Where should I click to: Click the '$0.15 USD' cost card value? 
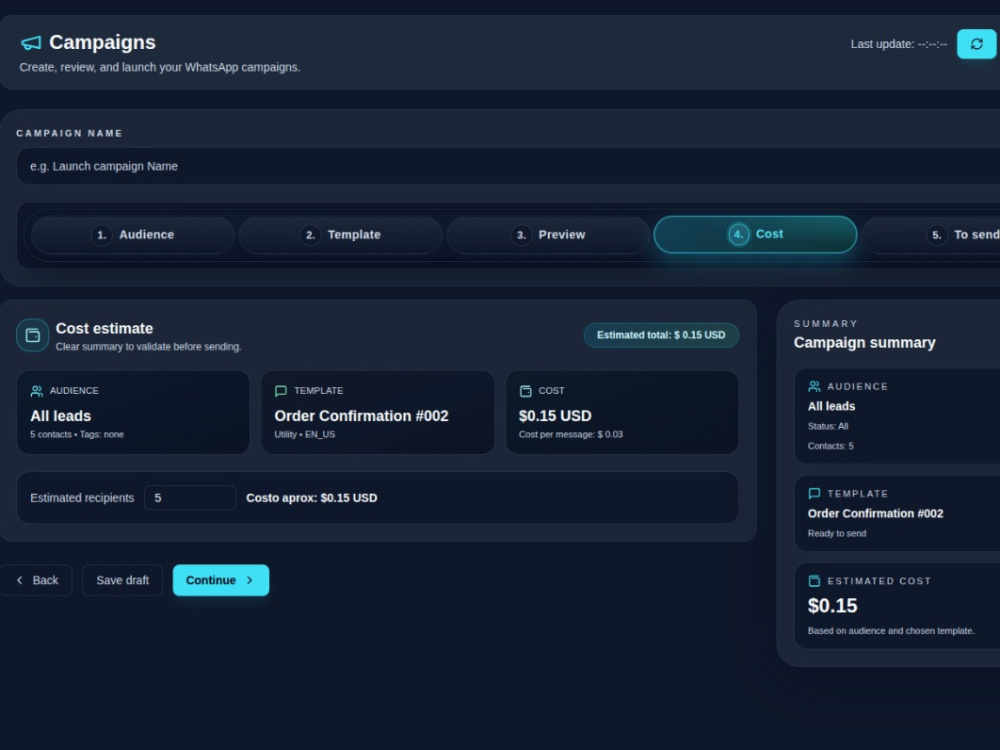[x=555, y=416]
